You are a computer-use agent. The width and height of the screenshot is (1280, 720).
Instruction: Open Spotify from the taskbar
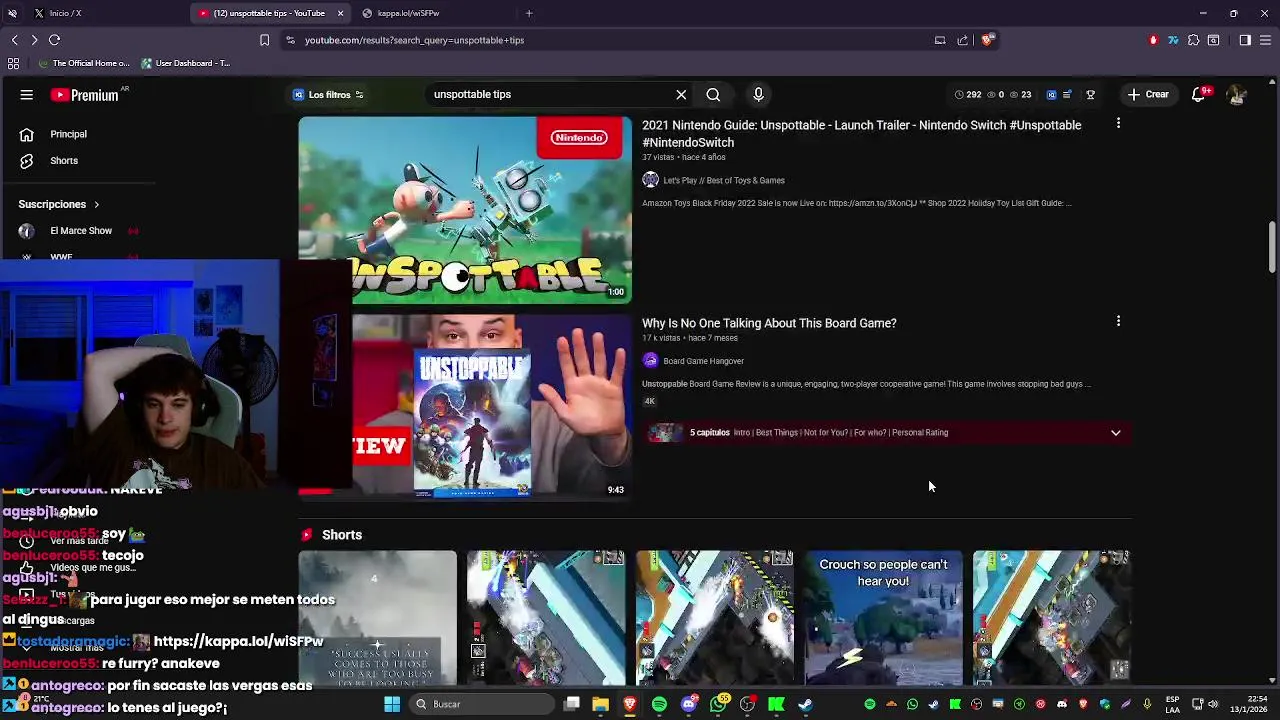click(659, 704)
